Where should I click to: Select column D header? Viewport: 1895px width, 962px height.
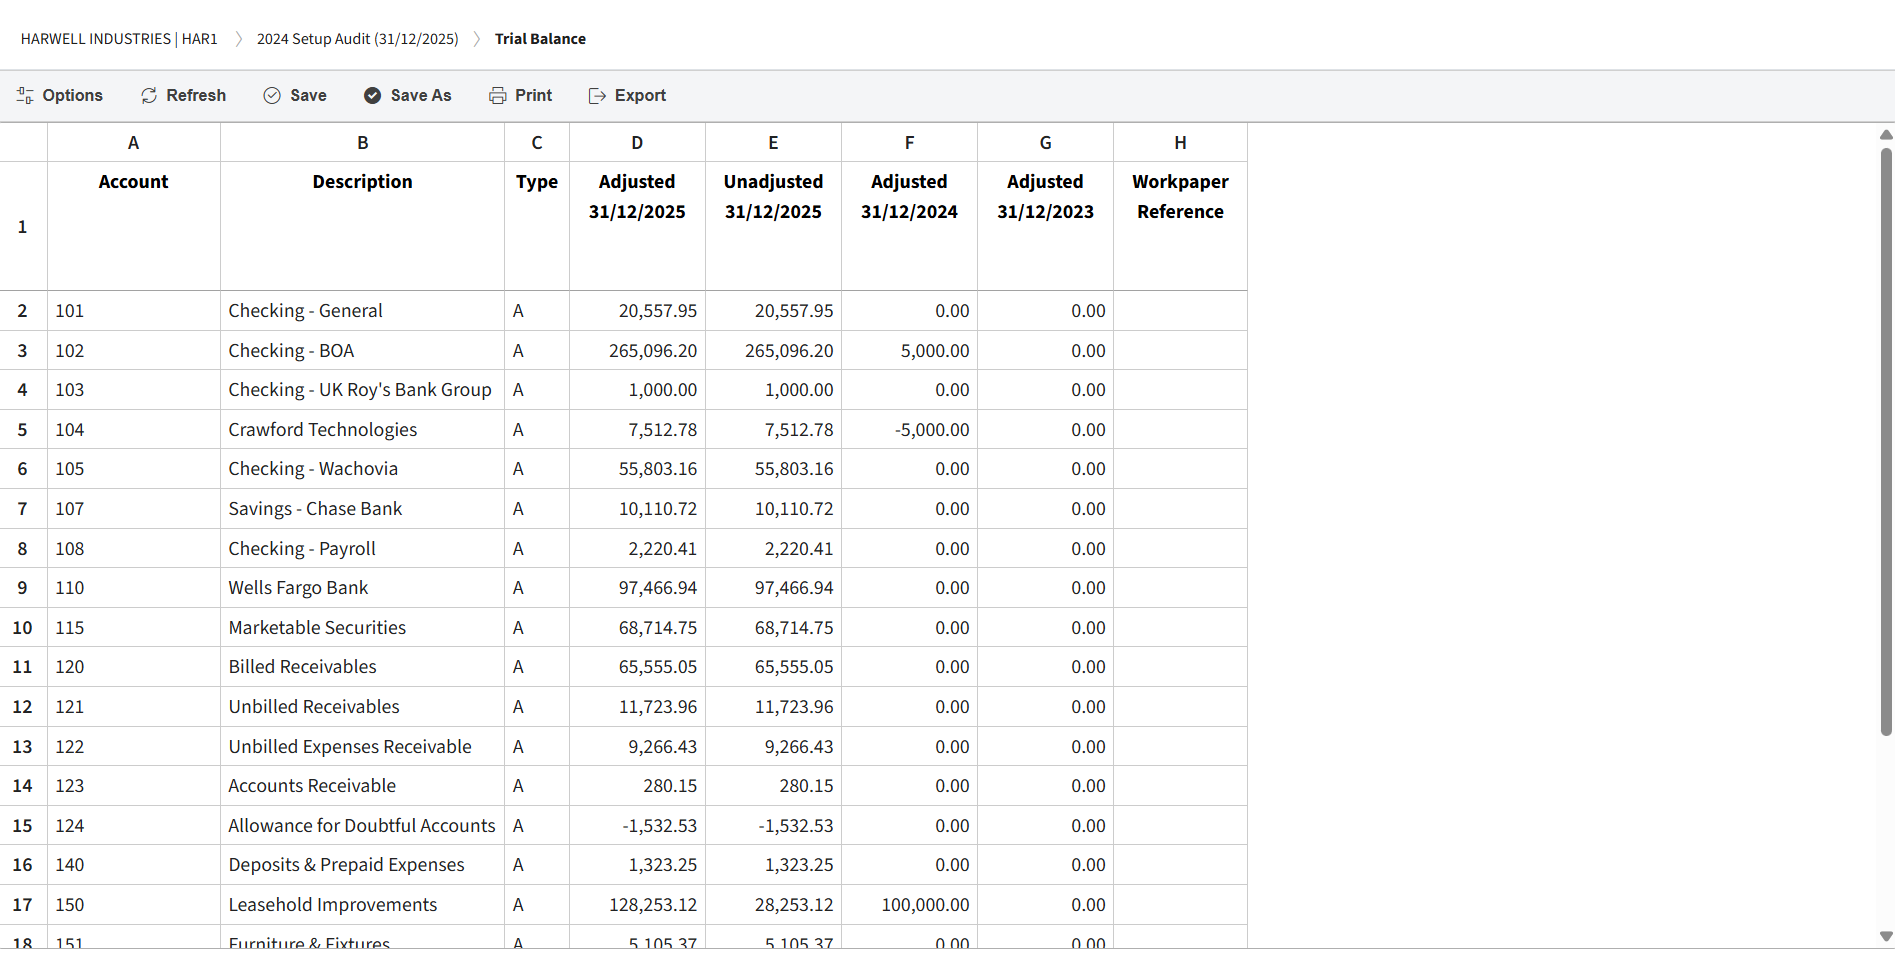637,143
